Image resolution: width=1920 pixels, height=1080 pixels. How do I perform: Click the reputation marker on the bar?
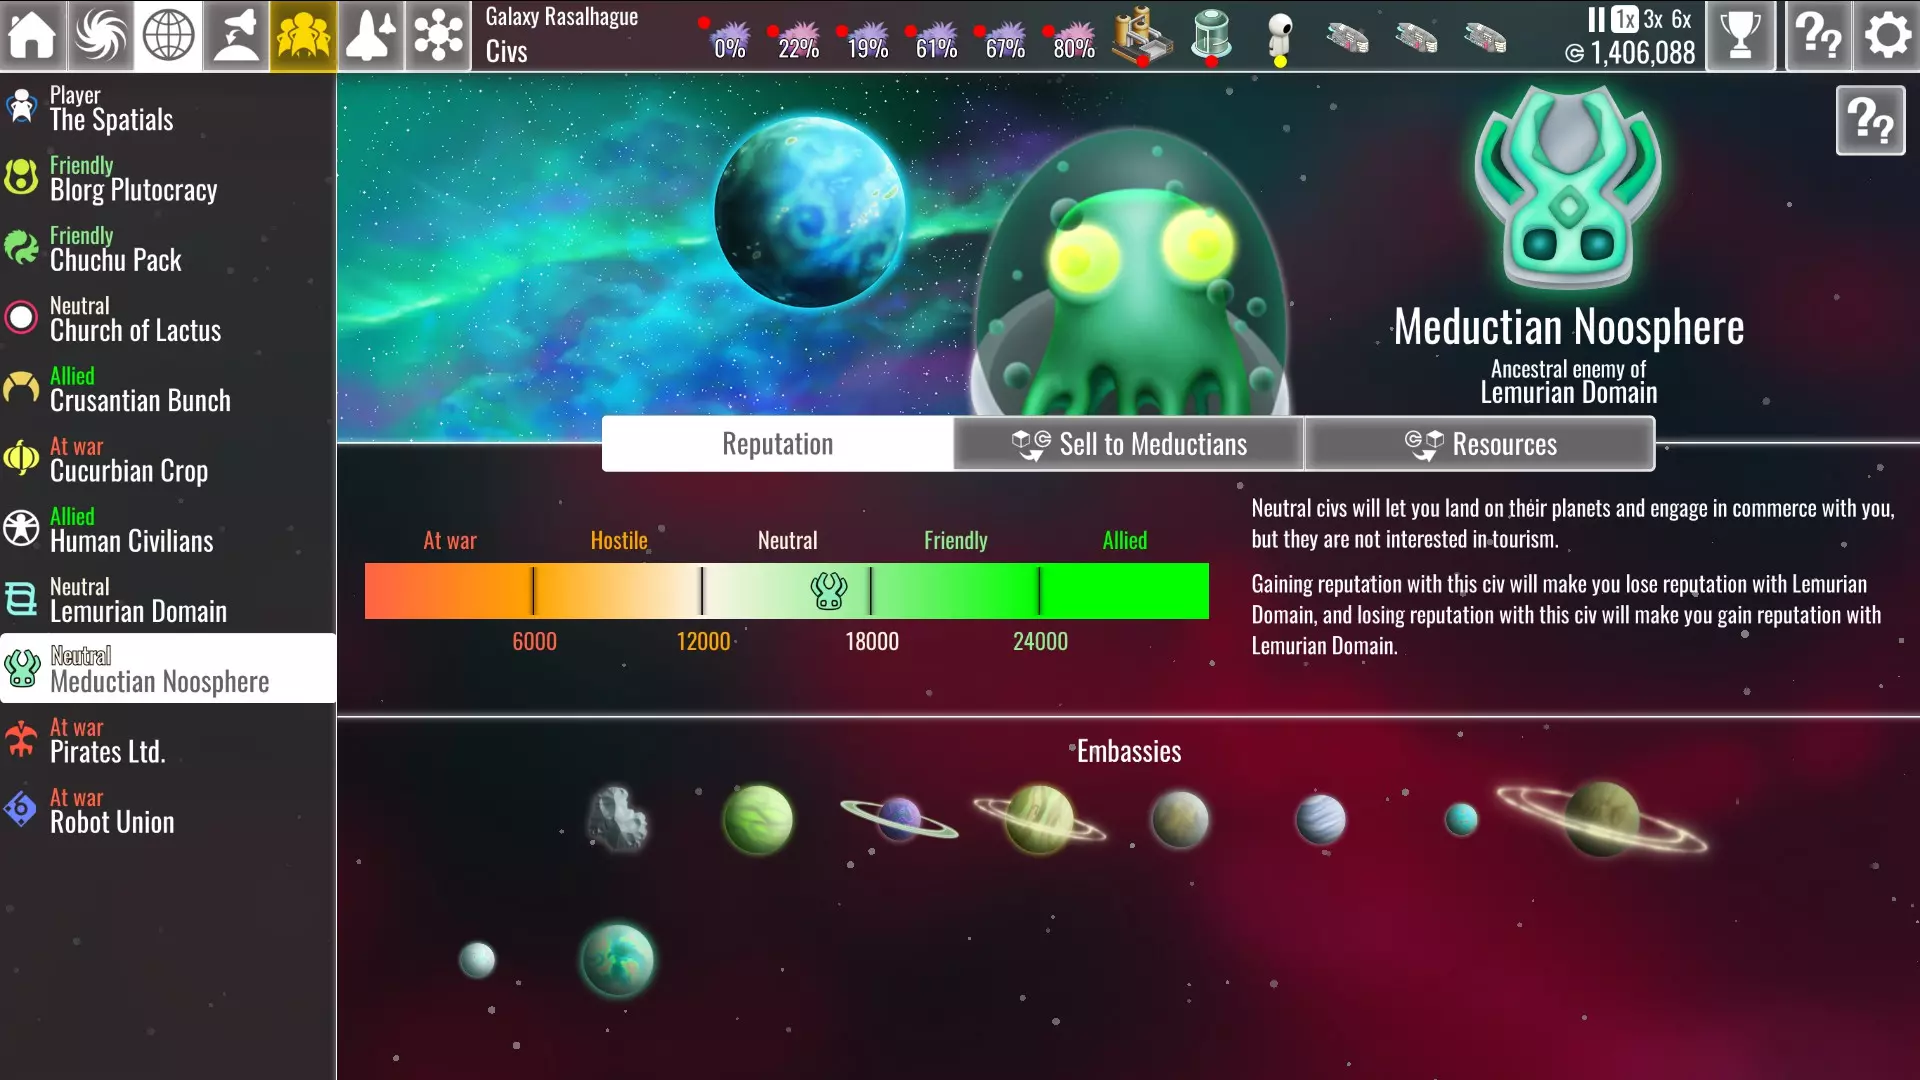828,591
